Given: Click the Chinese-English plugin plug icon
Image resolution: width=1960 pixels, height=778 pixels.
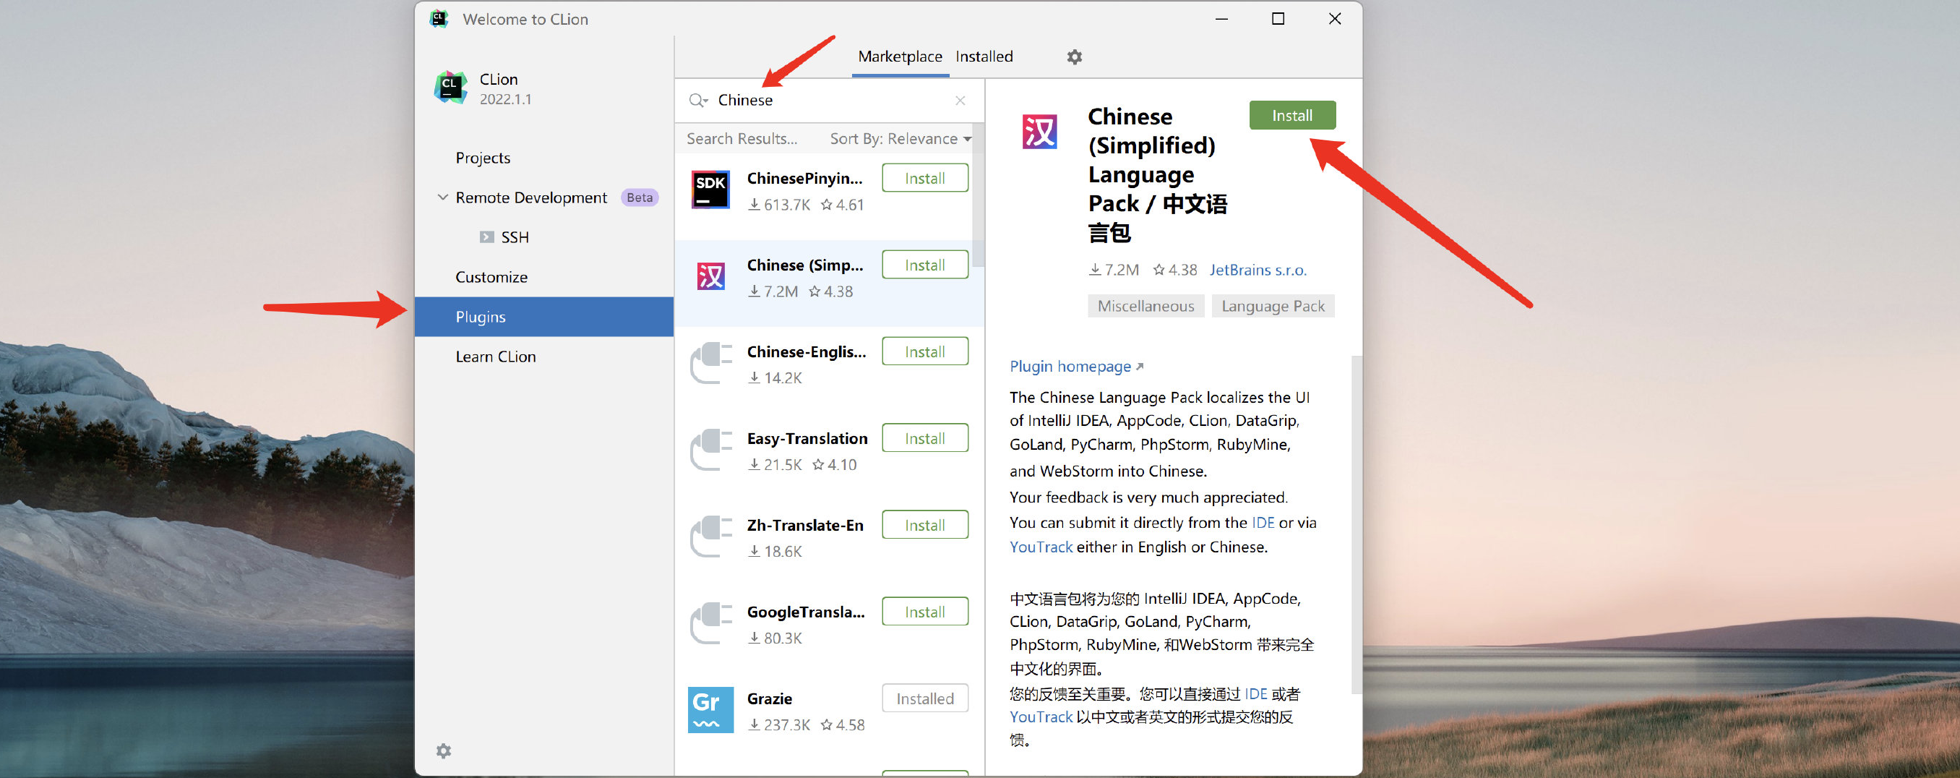Looking at the screenshot, I should (x=711, y=363).
